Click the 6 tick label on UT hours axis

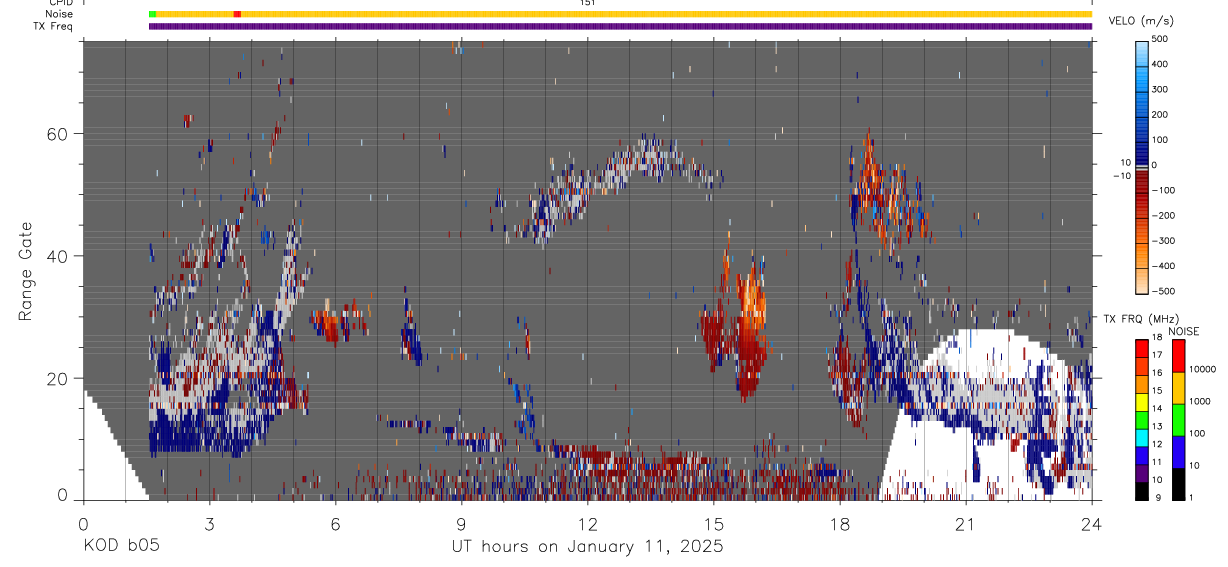[x=335, y=524]
